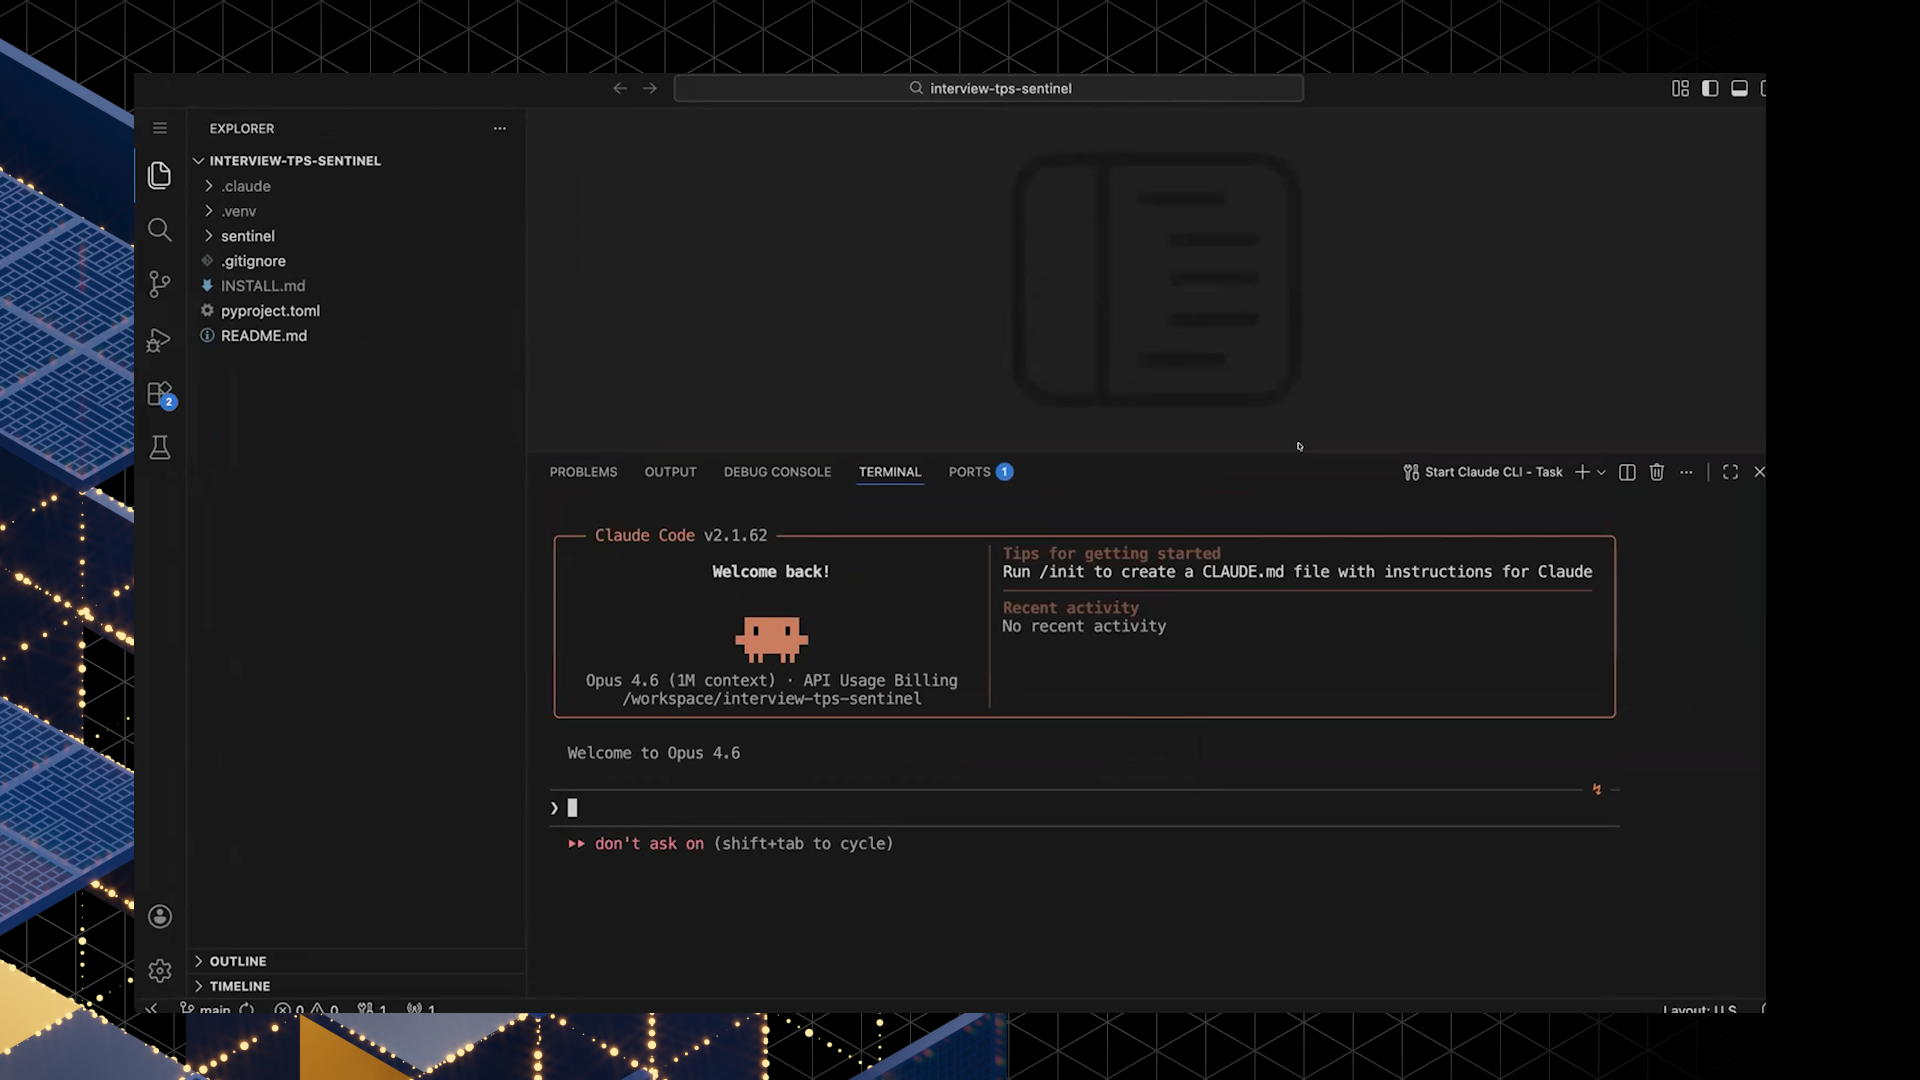
Task: Click the /workspace/interview-tps-sentinel path text
Action: click(772, 699)
